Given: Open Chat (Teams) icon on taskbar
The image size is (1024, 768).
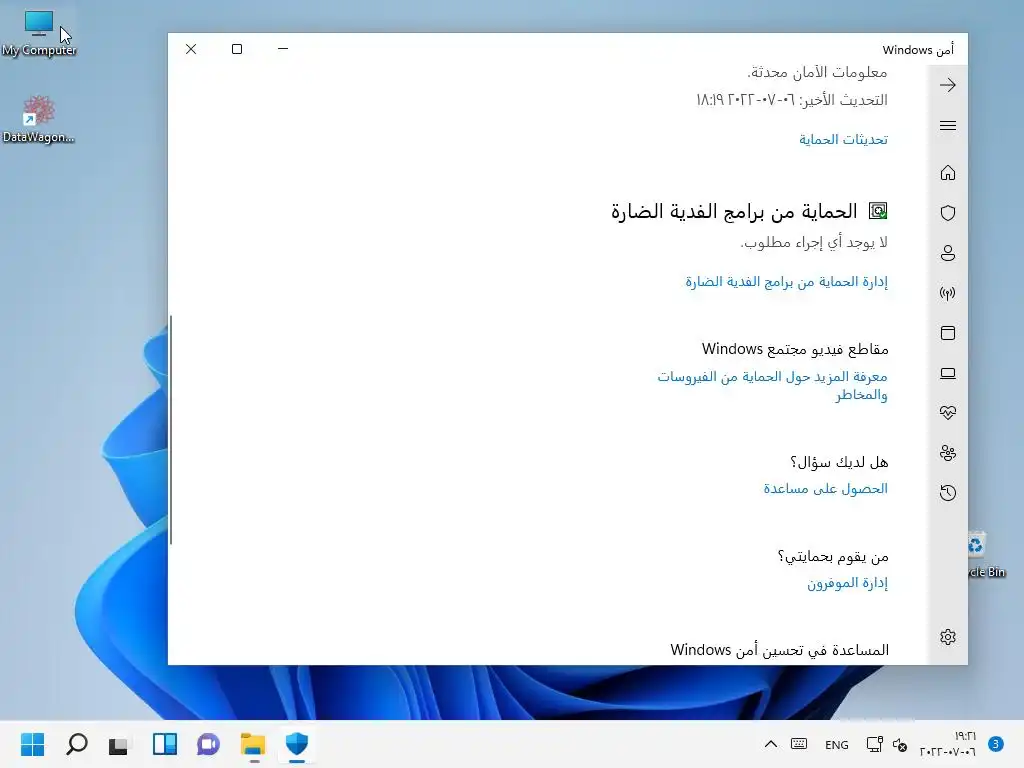Looking at the screenshot, I should pyautogui.click(x=208, y=744).
